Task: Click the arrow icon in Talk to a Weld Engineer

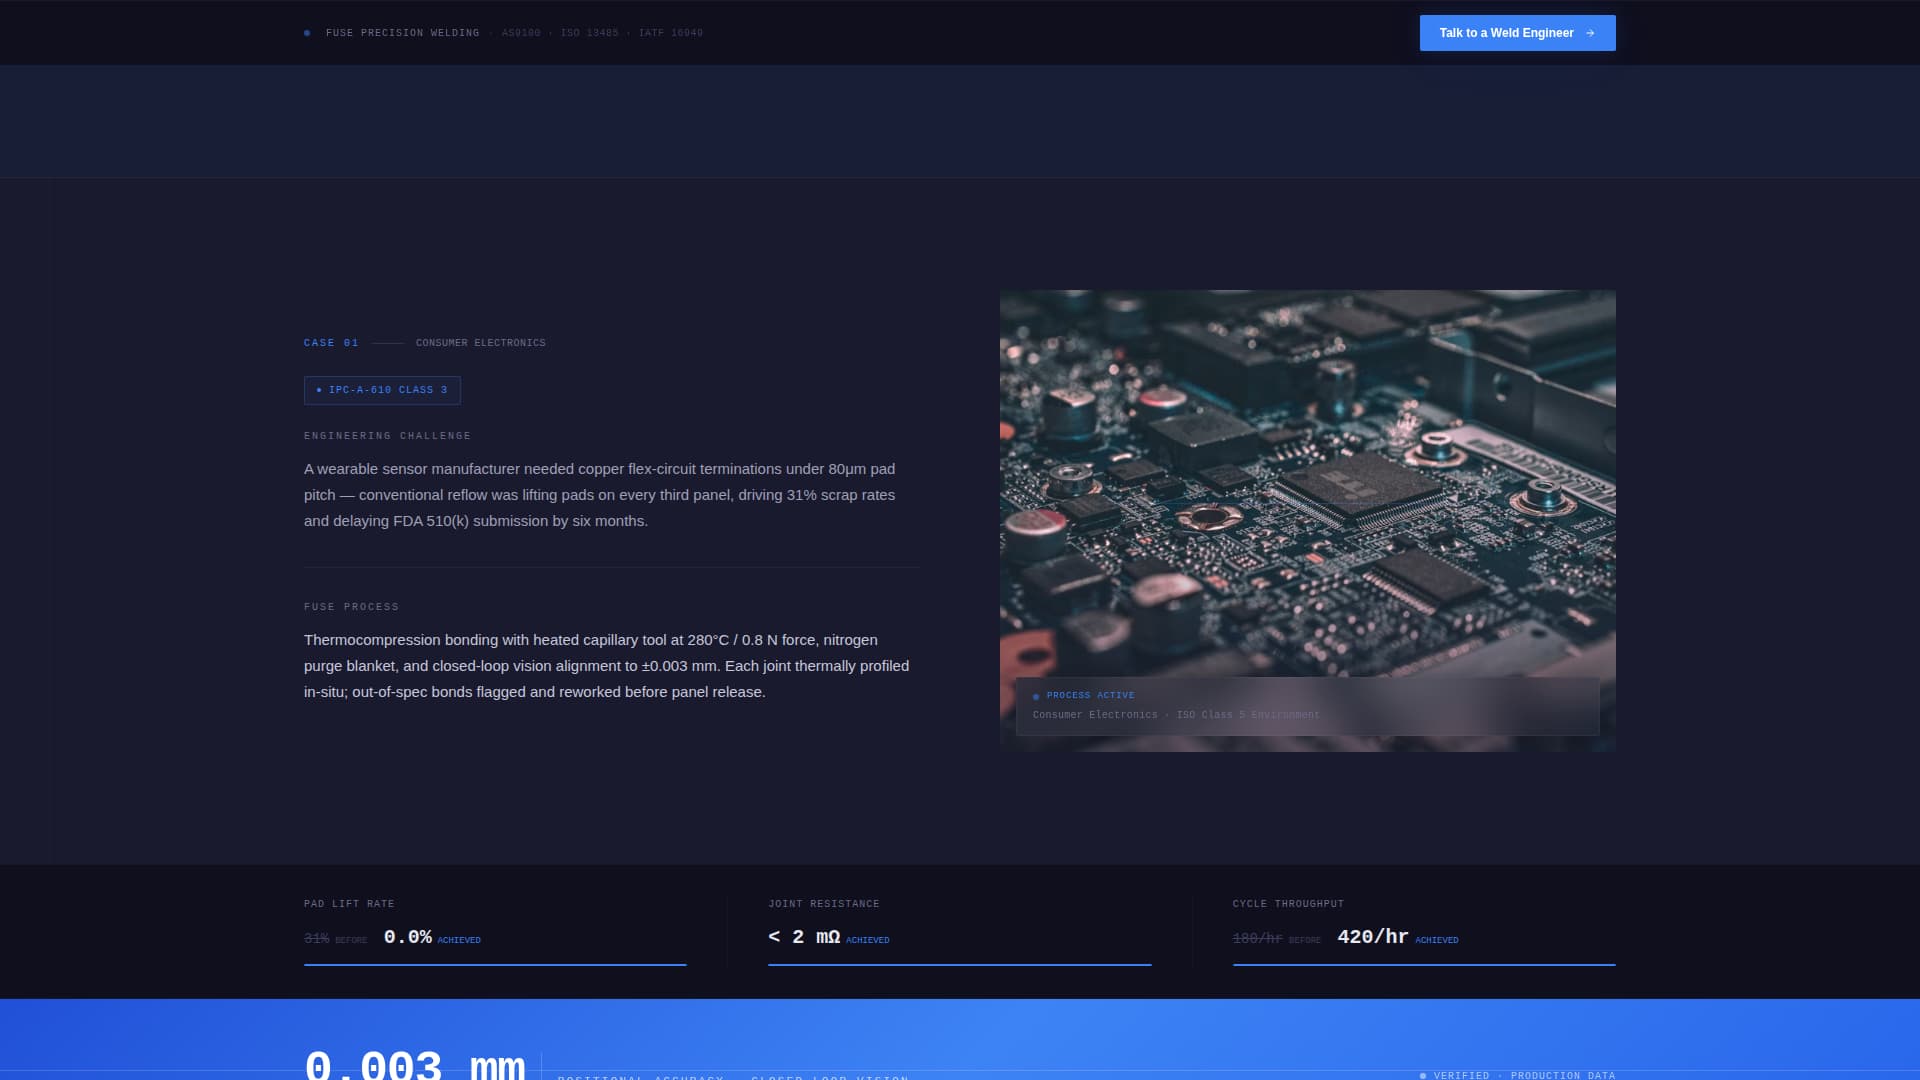Action: (x=1590, y=33)
